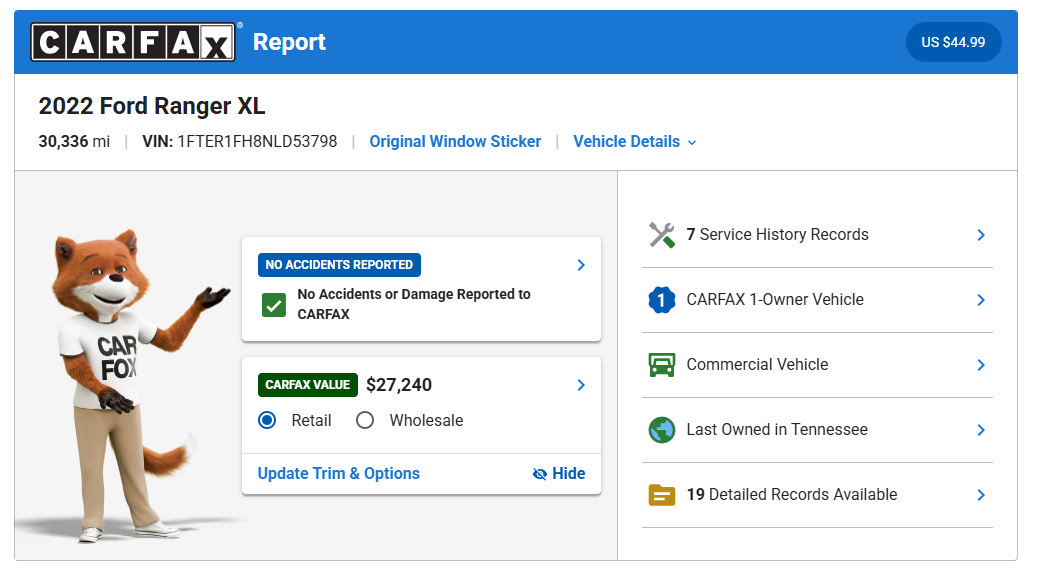Screen dimensions: 1053x579
Task: Click the yellow folder Detailed Records icon
Action: pos(661,495)
